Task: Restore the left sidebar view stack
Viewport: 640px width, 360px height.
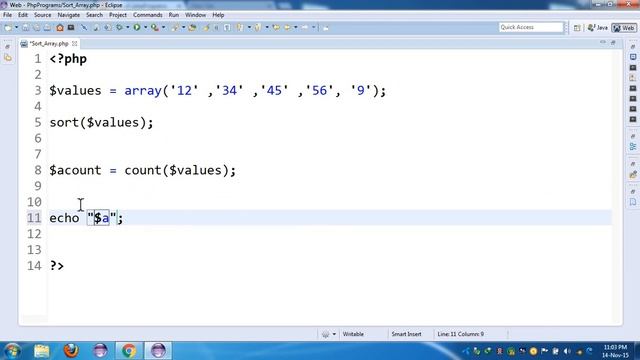Action: [8, 47]
